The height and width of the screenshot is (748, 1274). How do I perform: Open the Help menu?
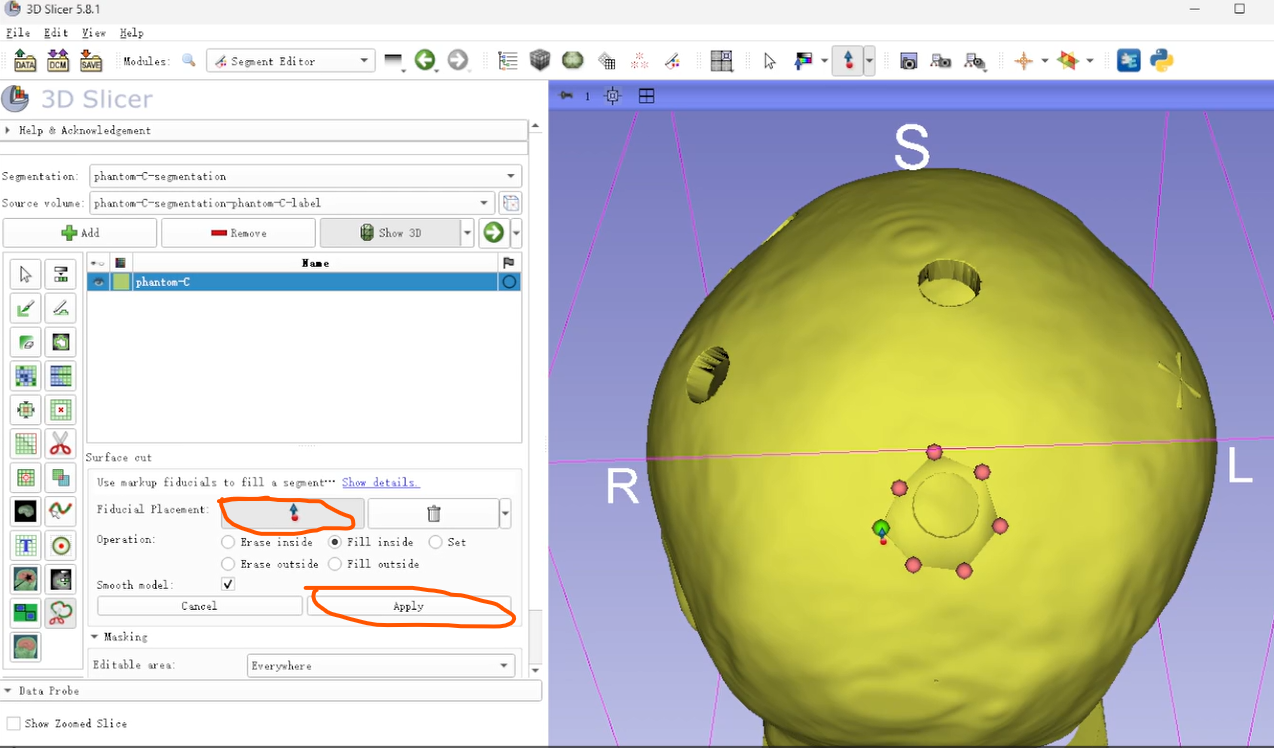coord(131,33)
